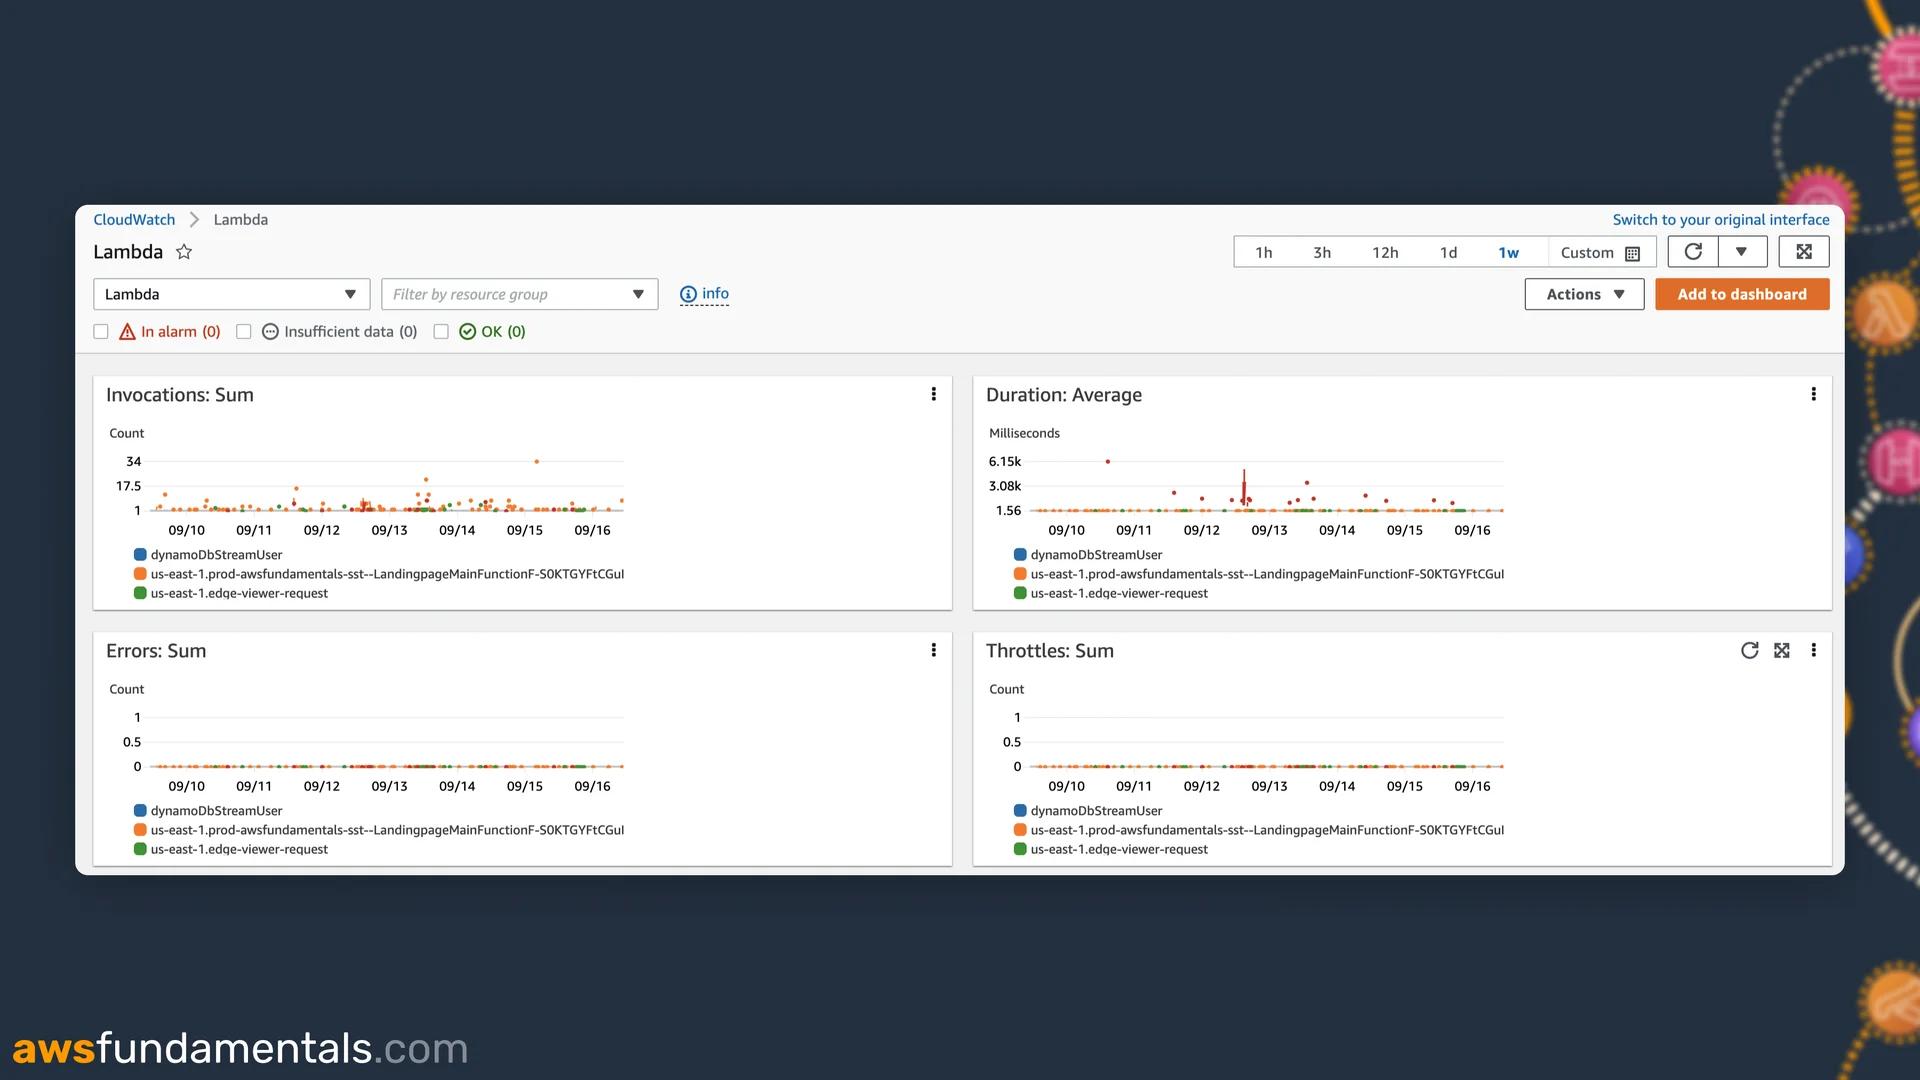Select the 1h time range
This screenshot has height=1080, width=1920.
pyautogui.click(x=1263, y=252)
